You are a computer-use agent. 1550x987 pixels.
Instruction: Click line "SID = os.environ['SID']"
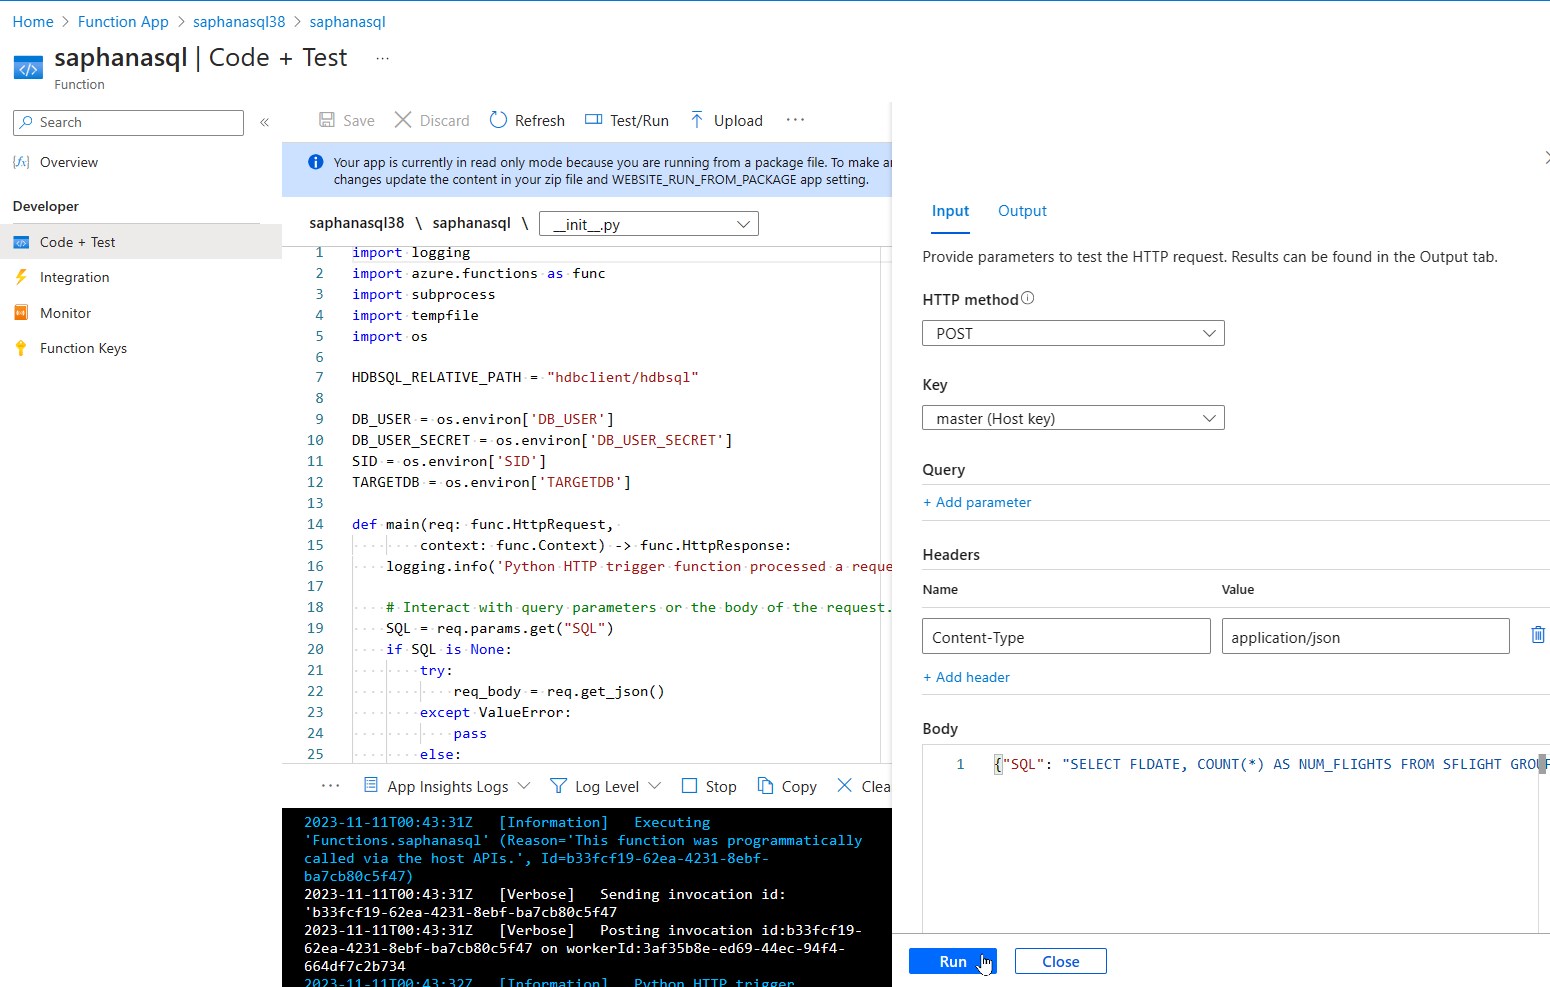(x=449, y=461)
